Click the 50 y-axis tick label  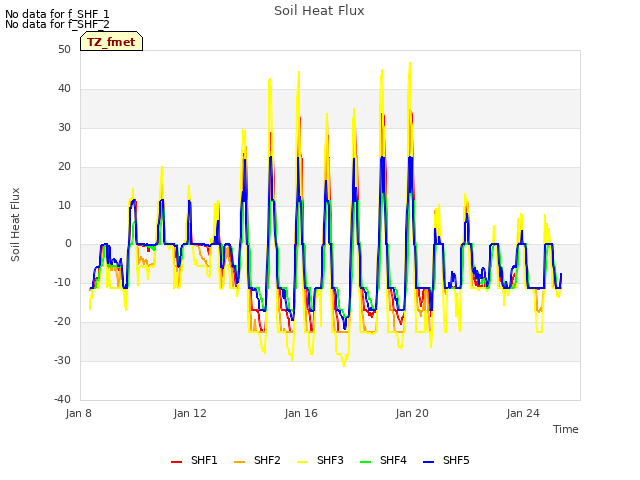coord(64,49)
